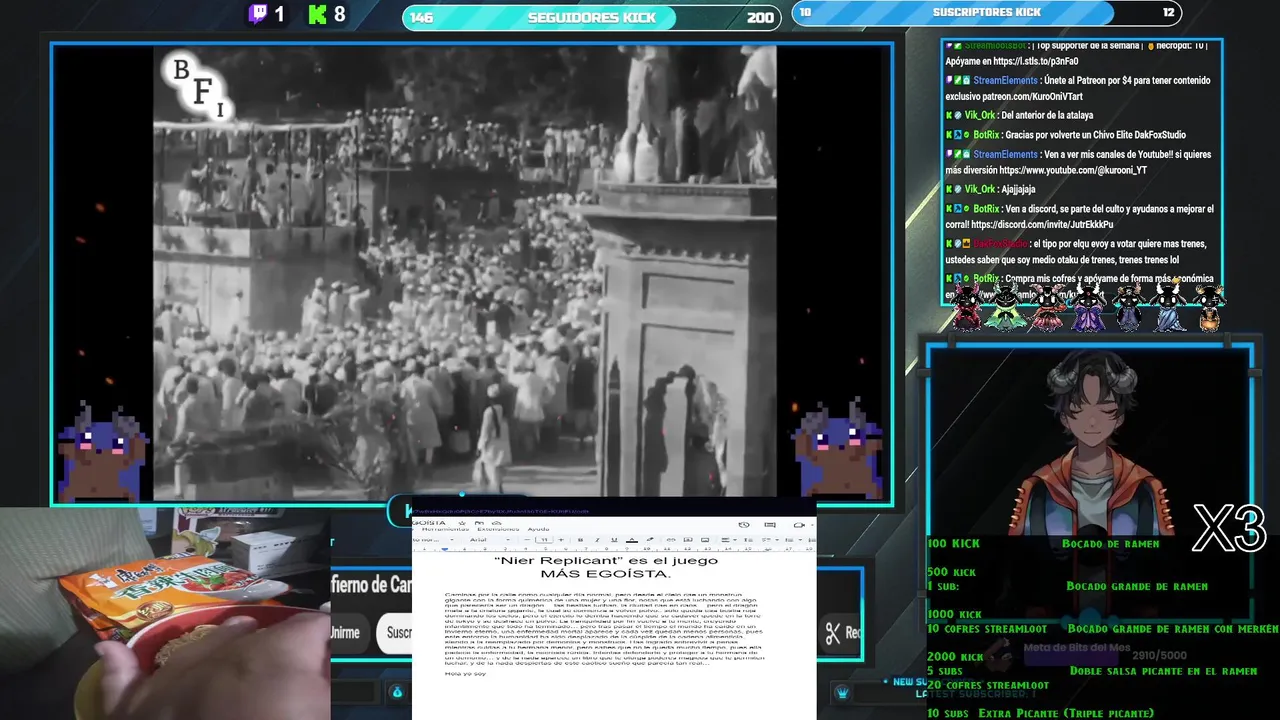1280x720 pixels.
Task: Open the Extensiones menu in Docs
Action: (498, 529)
